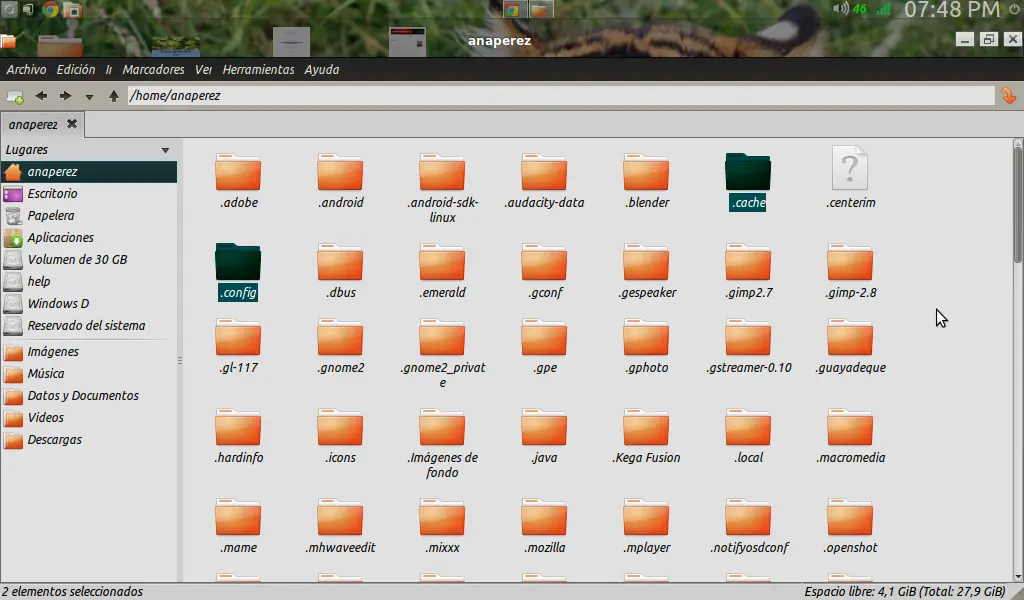Screen dimensions: 1024x600
Task: Open Reservado del sistema drive
Action: (x=89, y=325)
